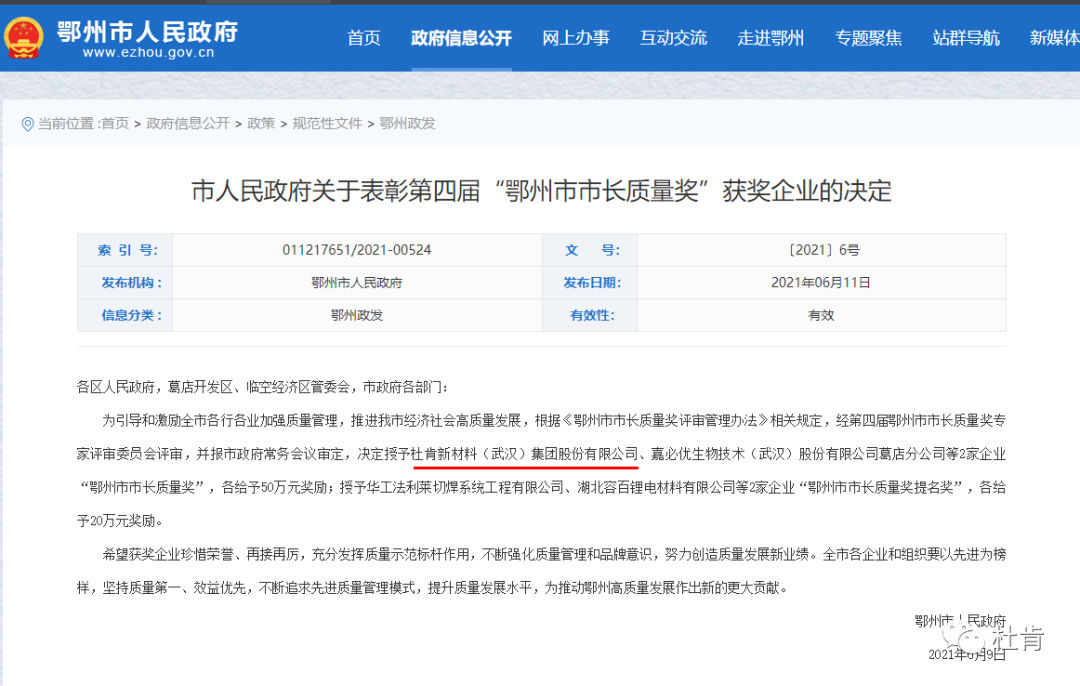This screenshot has height=686, width=1080.
Task: Select the validity value 有效
Action: pyautogui.click(x=821, y=315)
